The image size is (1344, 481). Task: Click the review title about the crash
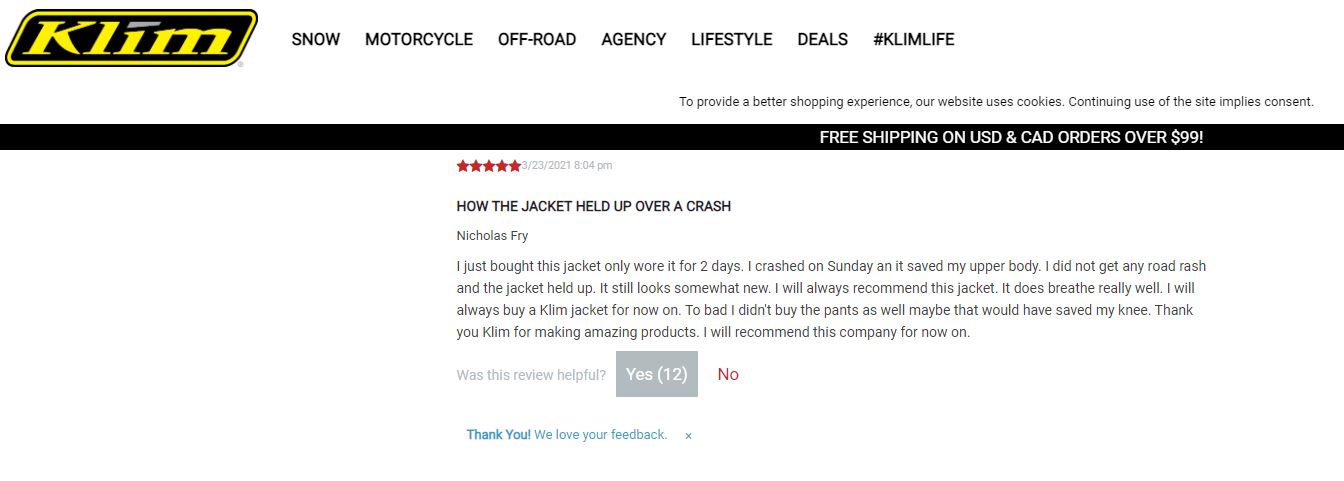point(594,206)
